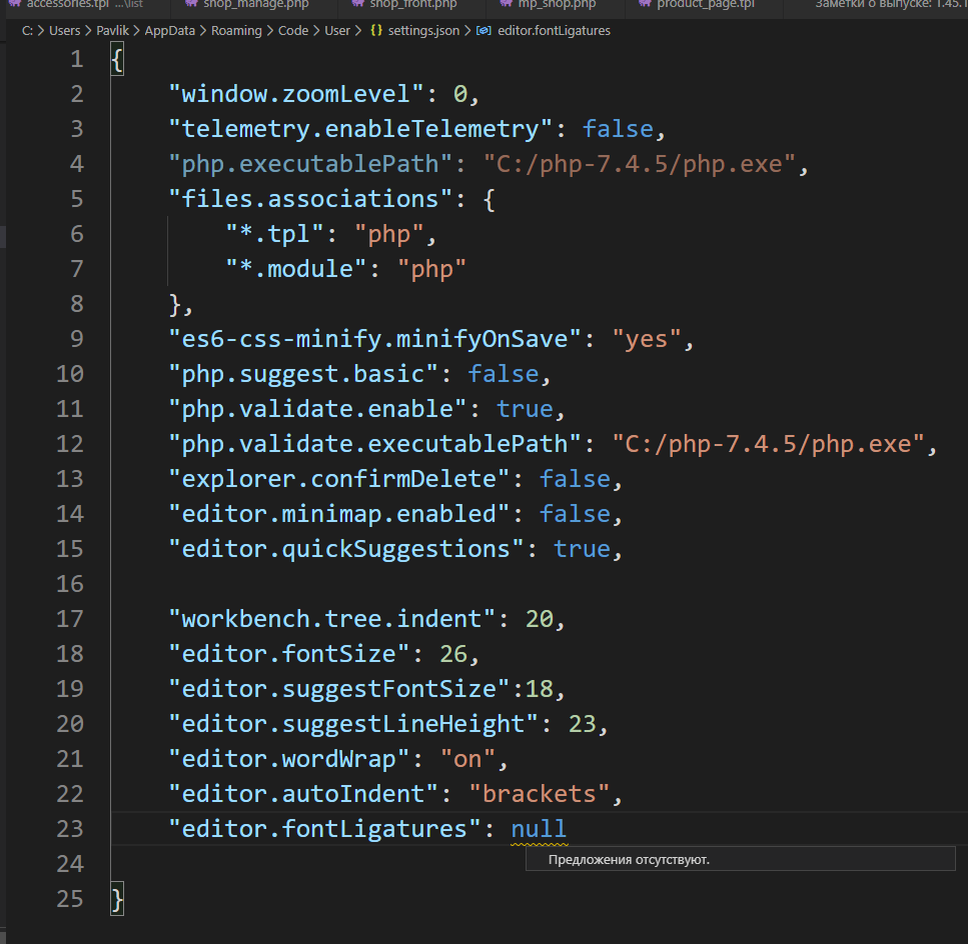Click the value 26 on line 18
The width and height of the screenshot is (968, 944).
(453, 654)
